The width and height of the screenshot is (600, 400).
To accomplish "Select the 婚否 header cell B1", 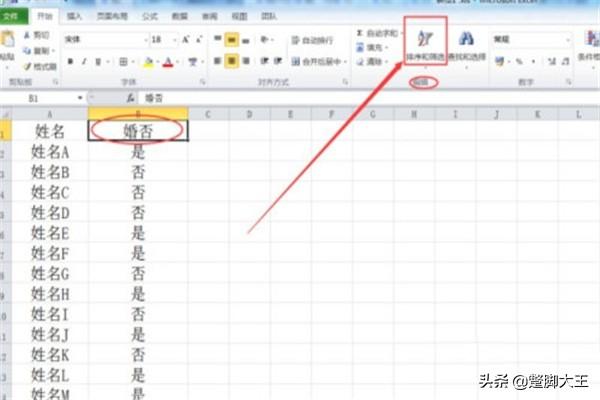I will click(x=137, y=130).
